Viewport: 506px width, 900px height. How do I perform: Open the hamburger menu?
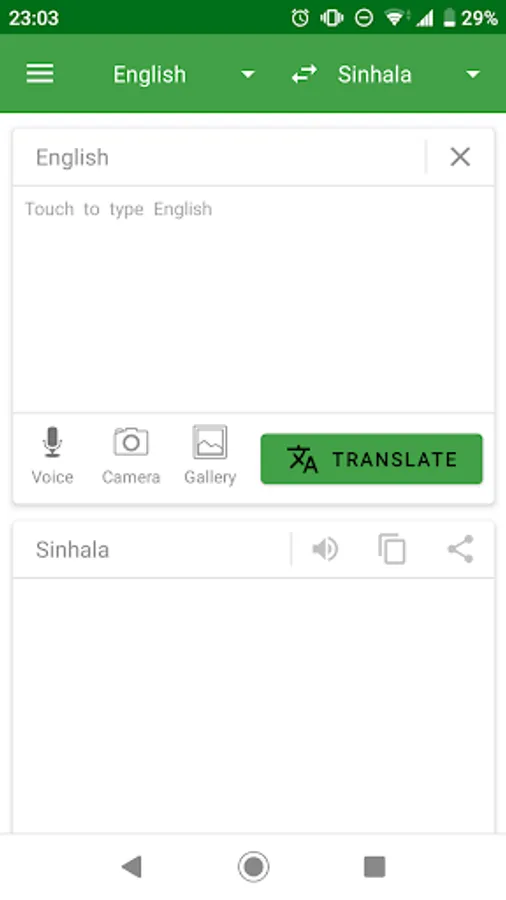coord(40,74)
